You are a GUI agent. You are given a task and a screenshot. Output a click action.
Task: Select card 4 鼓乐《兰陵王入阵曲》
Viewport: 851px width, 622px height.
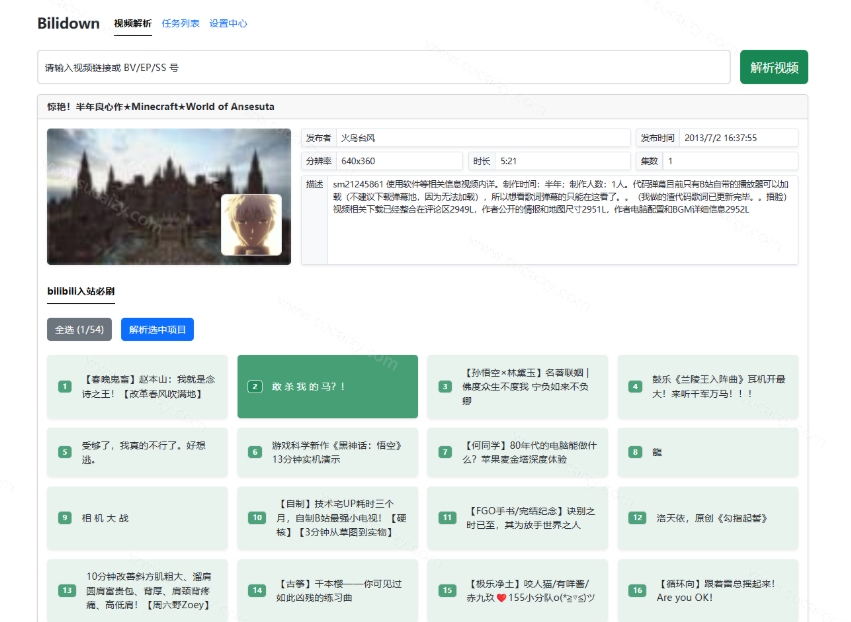pyautogui.click(x=708, y=386)
